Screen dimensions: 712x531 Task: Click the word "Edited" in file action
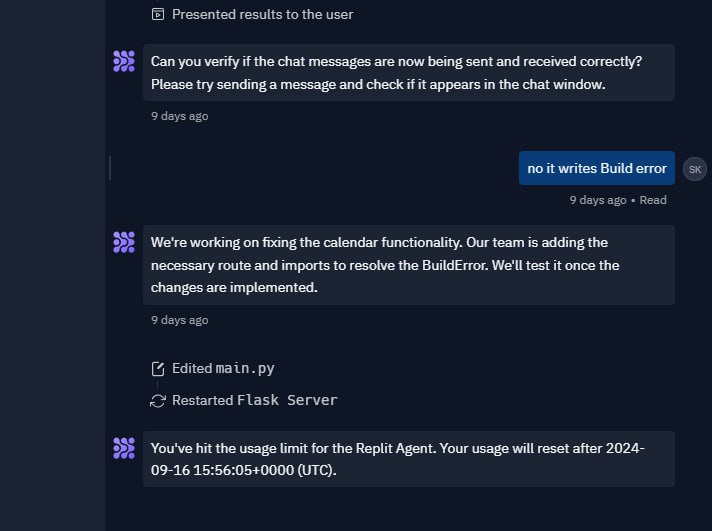tap(192, 368)
